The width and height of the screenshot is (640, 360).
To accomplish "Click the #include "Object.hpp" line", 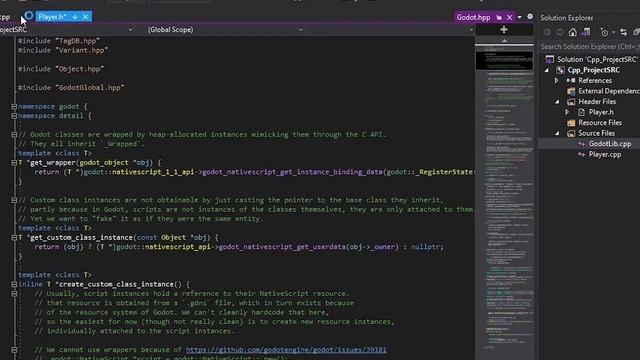I will pos(61,69).
